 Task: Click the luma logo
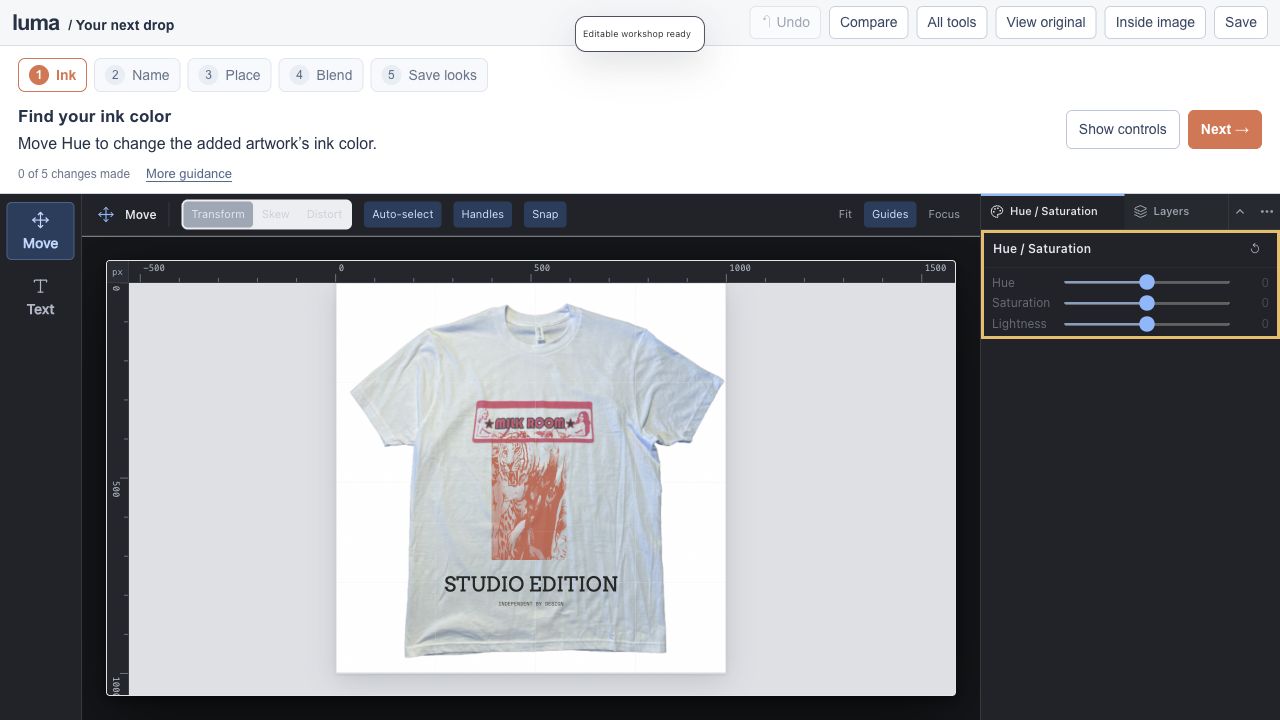coord(36,22)
